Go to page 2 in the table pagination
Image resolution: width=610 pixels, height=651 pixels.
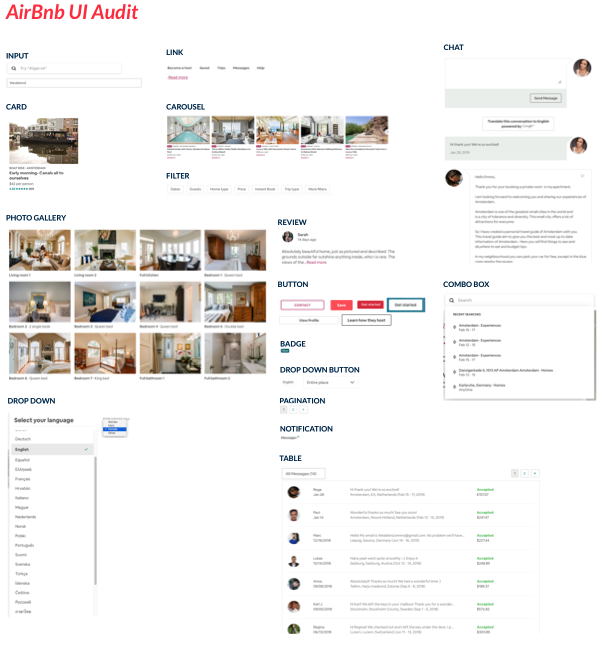point(525,474)
